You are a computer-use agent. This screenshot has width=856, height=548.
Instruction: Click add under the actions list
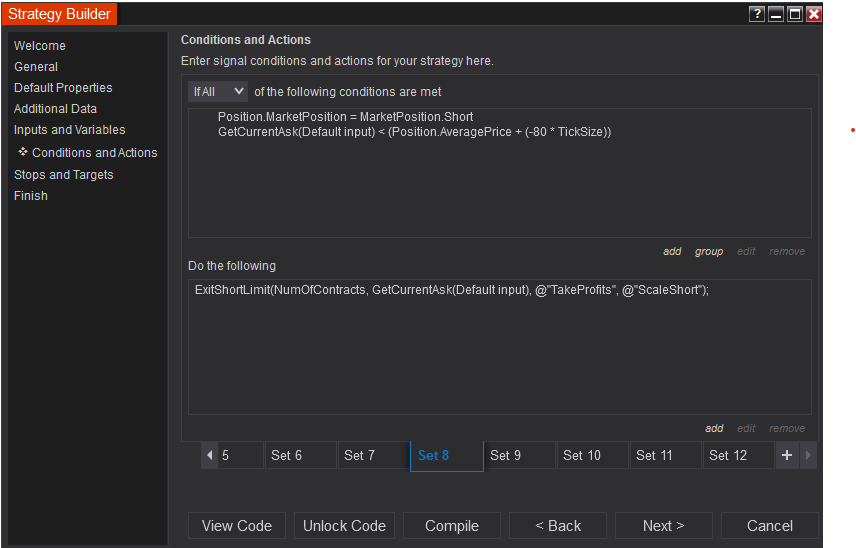tap(714, 428)
